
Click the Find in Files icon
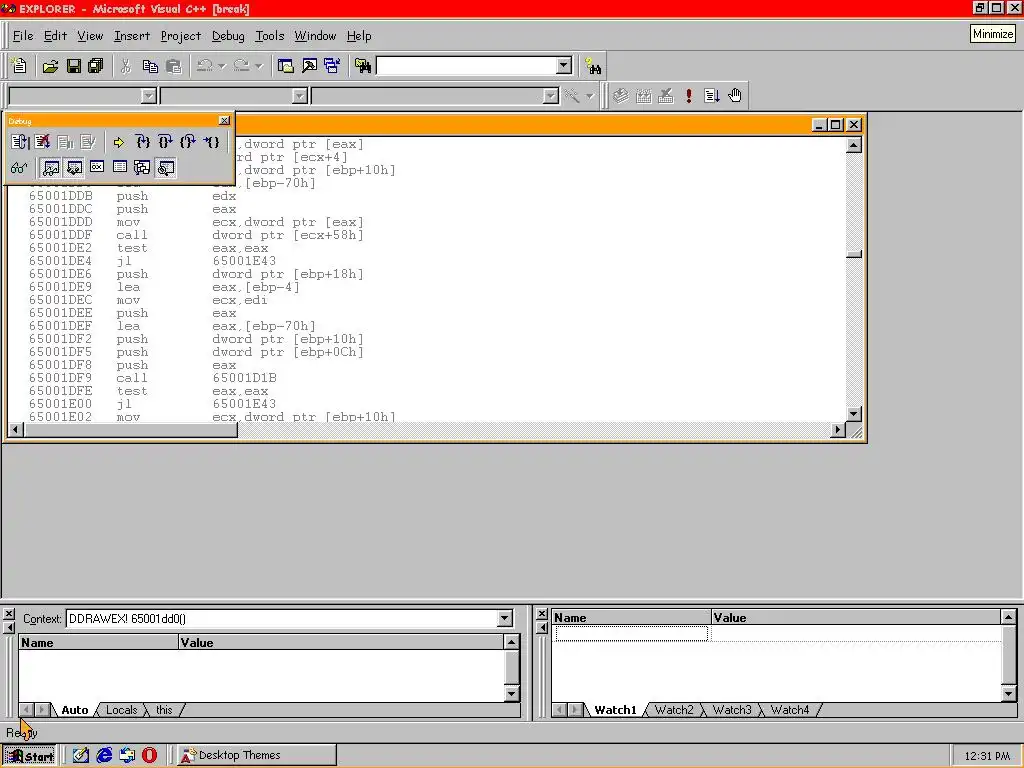coord(362,66)
